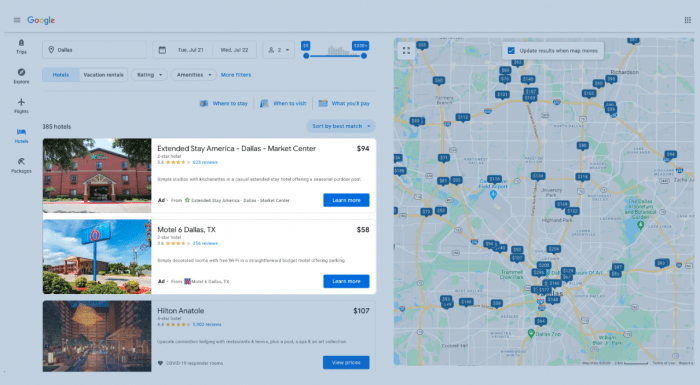The image size is (700, 385).
Task: Go to Trips in sidebar
Action: [21, 46]
